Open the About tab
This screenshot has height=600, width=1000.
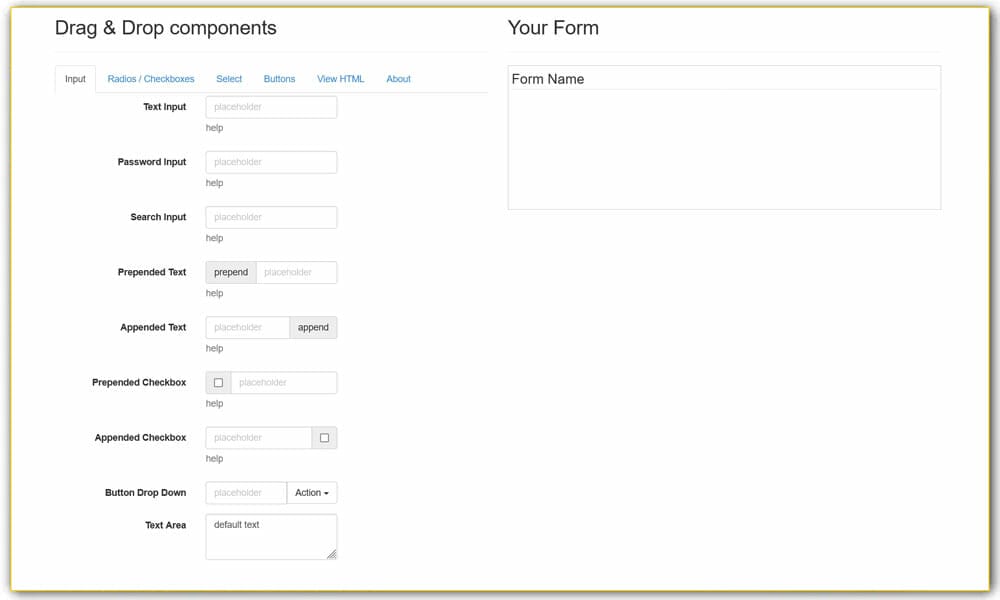pos(398,79)
